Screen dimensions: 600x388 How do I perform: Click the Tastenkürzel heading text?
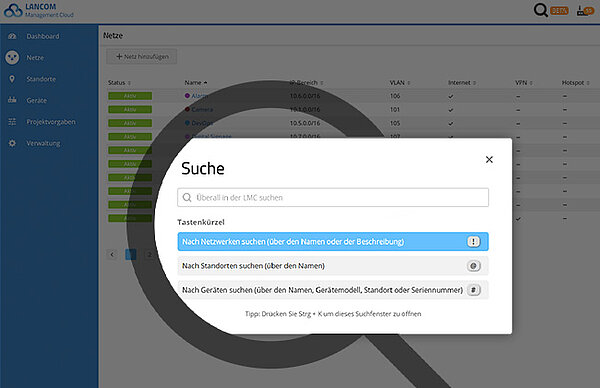coord(201,222)
